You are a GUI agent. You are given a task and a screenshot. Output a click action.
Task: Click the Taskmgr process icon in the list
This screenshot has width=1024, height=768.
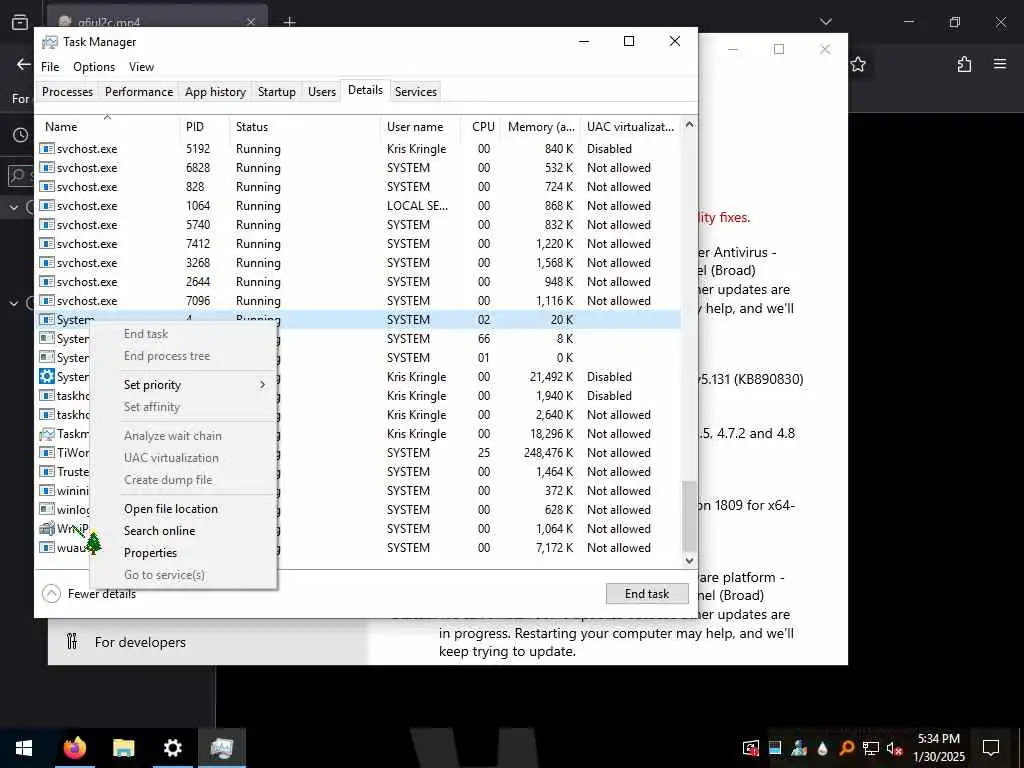coord(46,434)
